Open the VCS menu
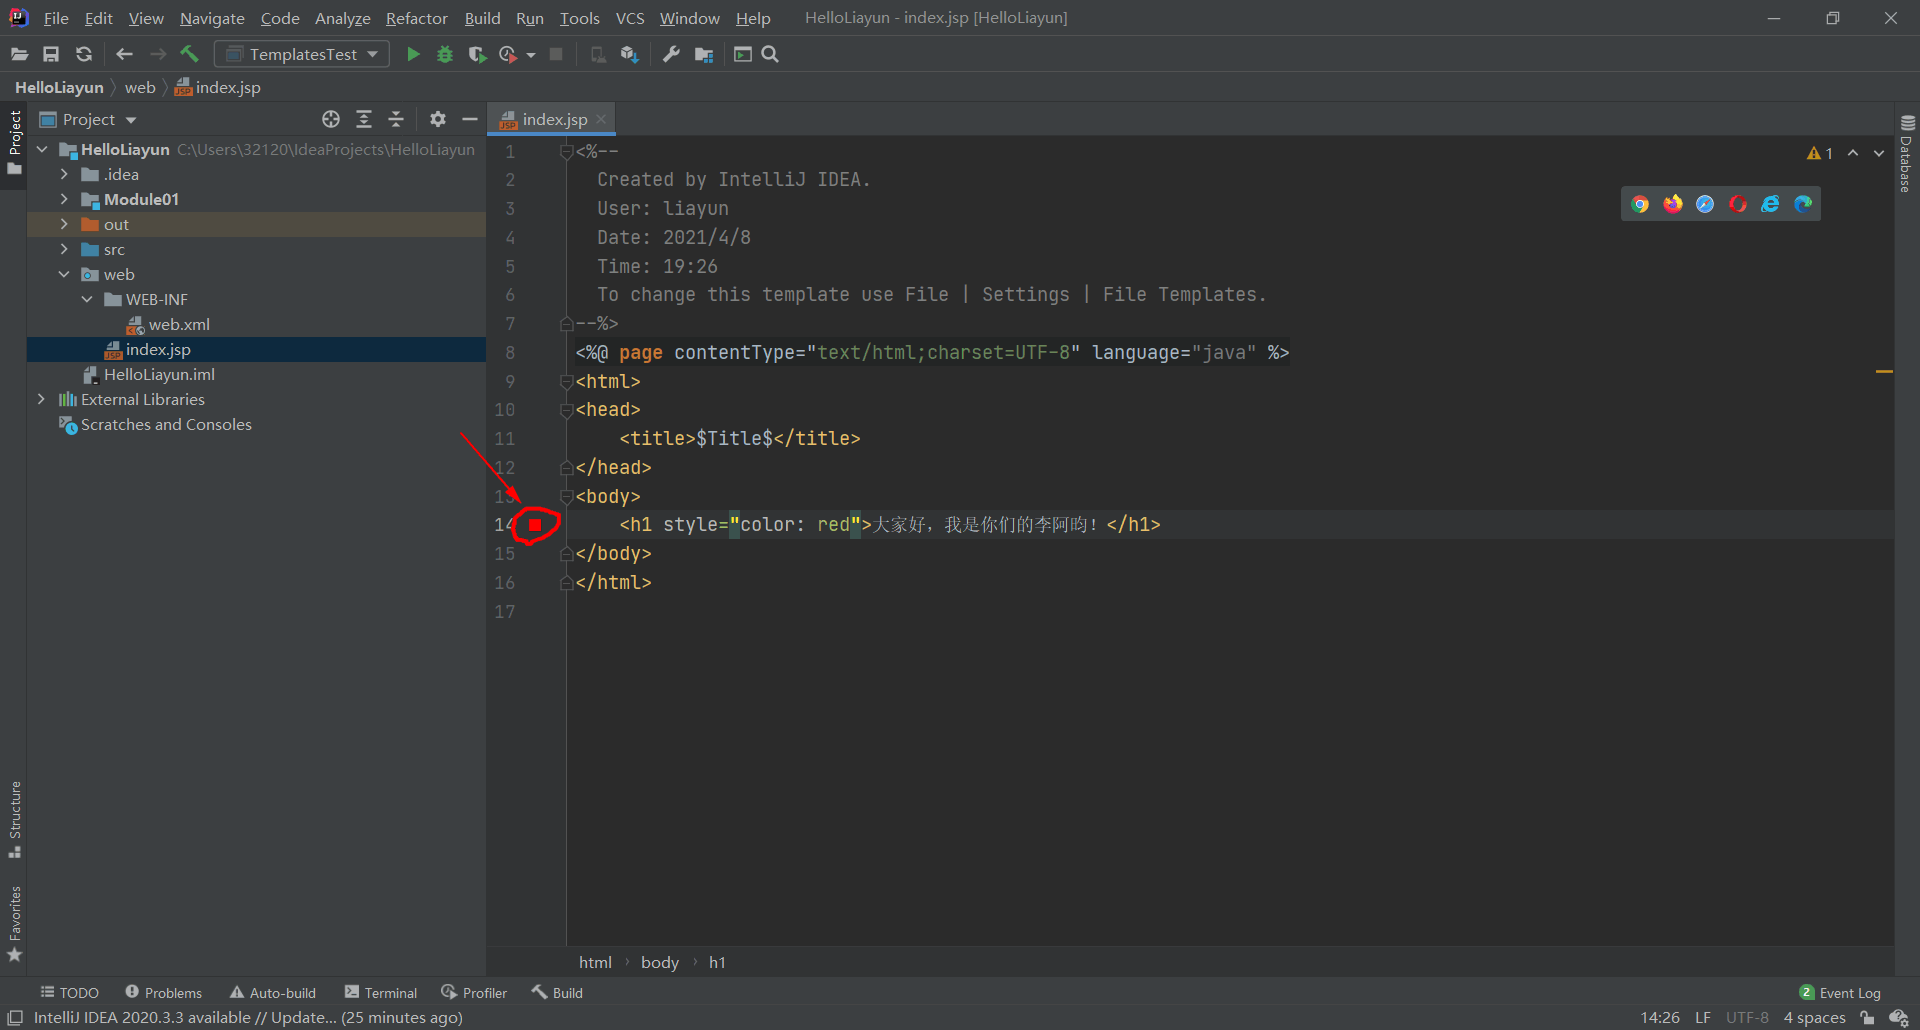The image size is (1920, 1030). pos(630,18)
